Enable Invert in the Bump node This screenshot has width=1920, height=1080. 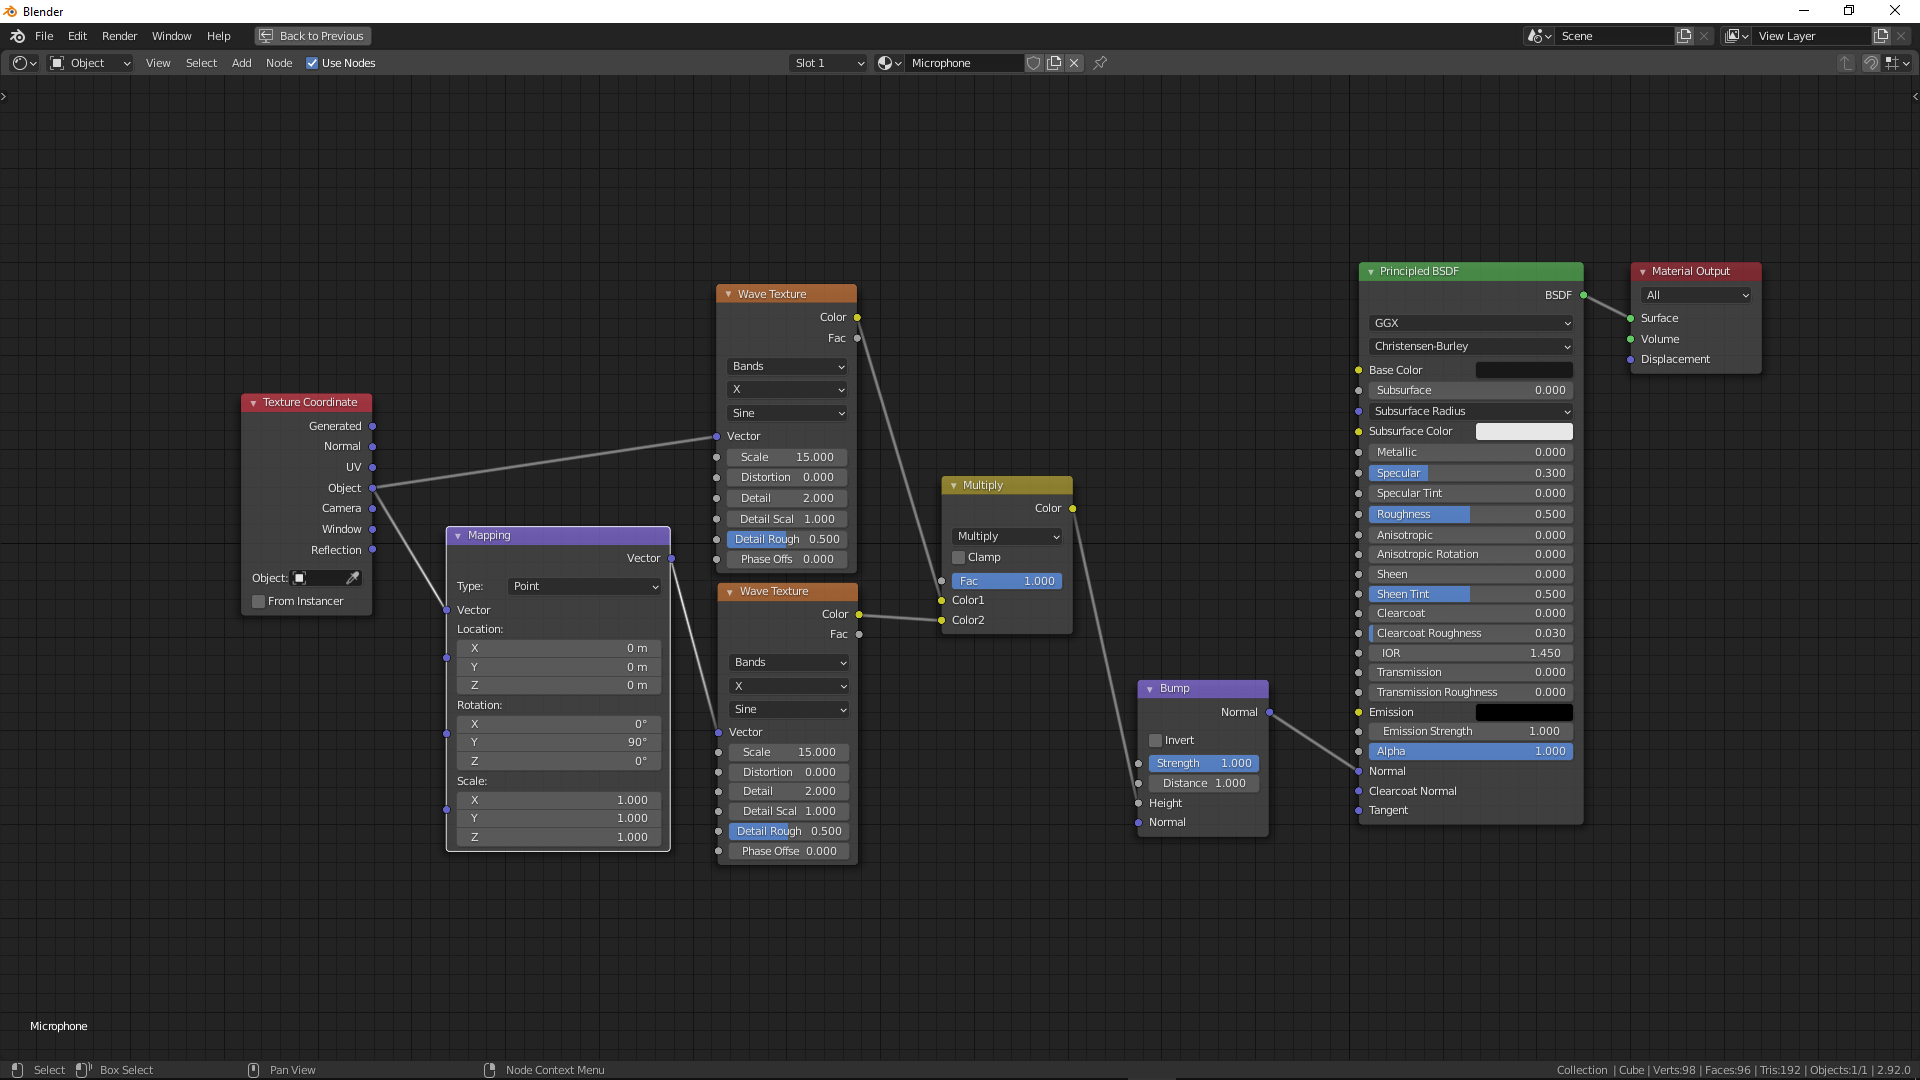click(x=1156, y=740)
